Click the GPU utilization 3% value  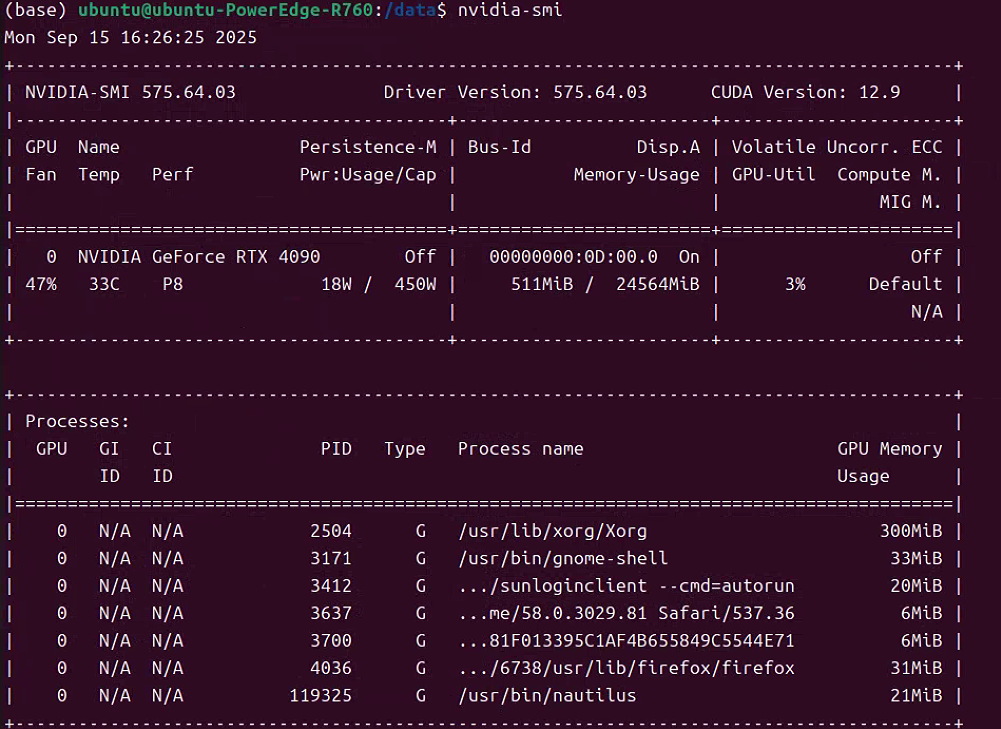pos(795,285)
